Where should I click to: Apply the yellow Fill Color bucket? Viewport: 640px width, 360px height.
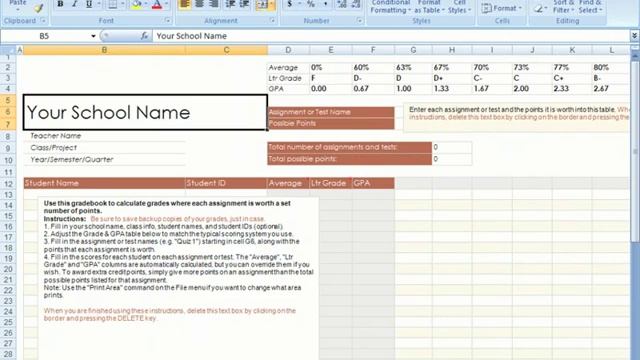click(137, 4)
